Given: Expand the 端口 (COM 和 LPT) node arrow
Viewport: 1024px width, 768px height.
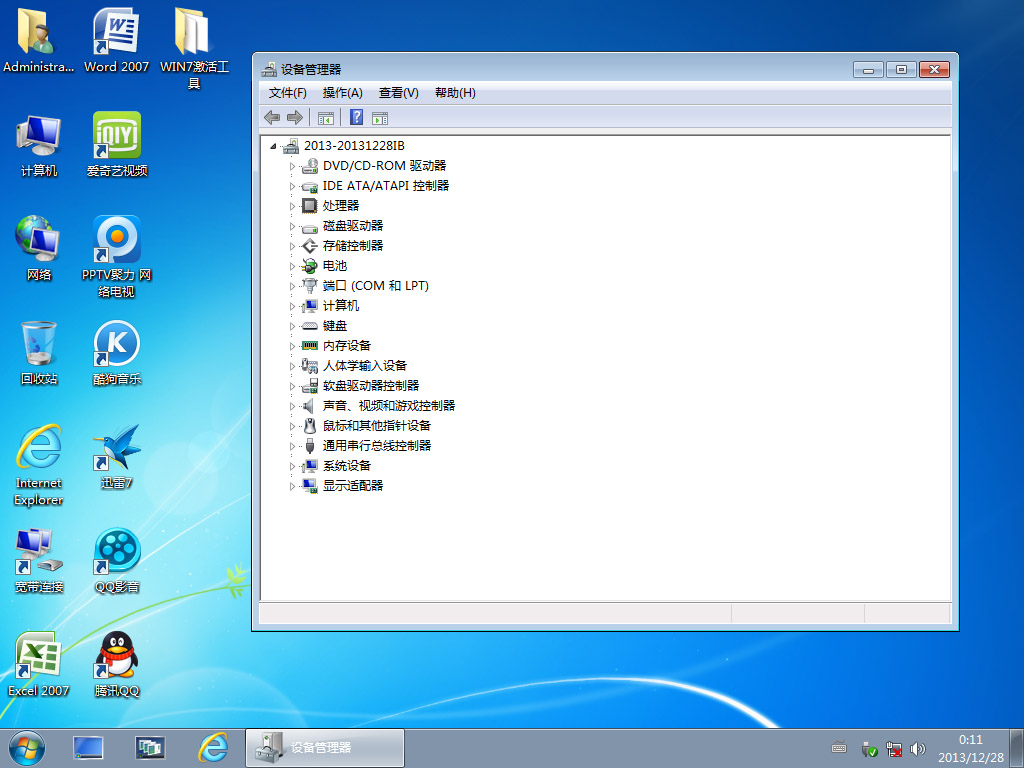Looking at the screenshot, I should pyautogui.click(x=292, y=287).
